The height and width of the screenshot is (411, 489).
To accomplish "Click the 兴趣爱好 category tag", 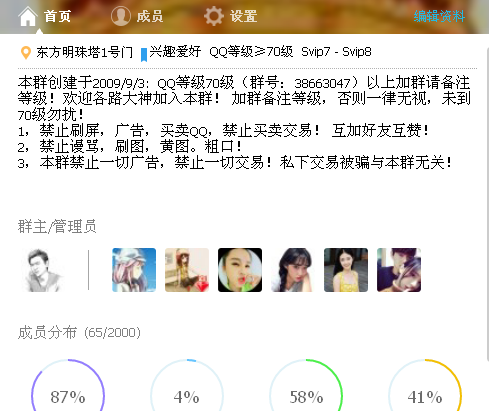I will [x=175, y=52].
